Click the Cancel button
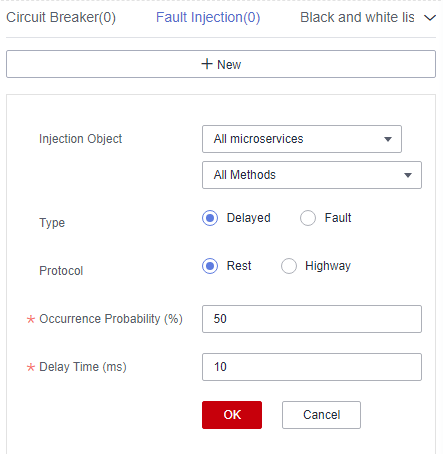This screenshot has width=443, height=454. pos(321,415)
